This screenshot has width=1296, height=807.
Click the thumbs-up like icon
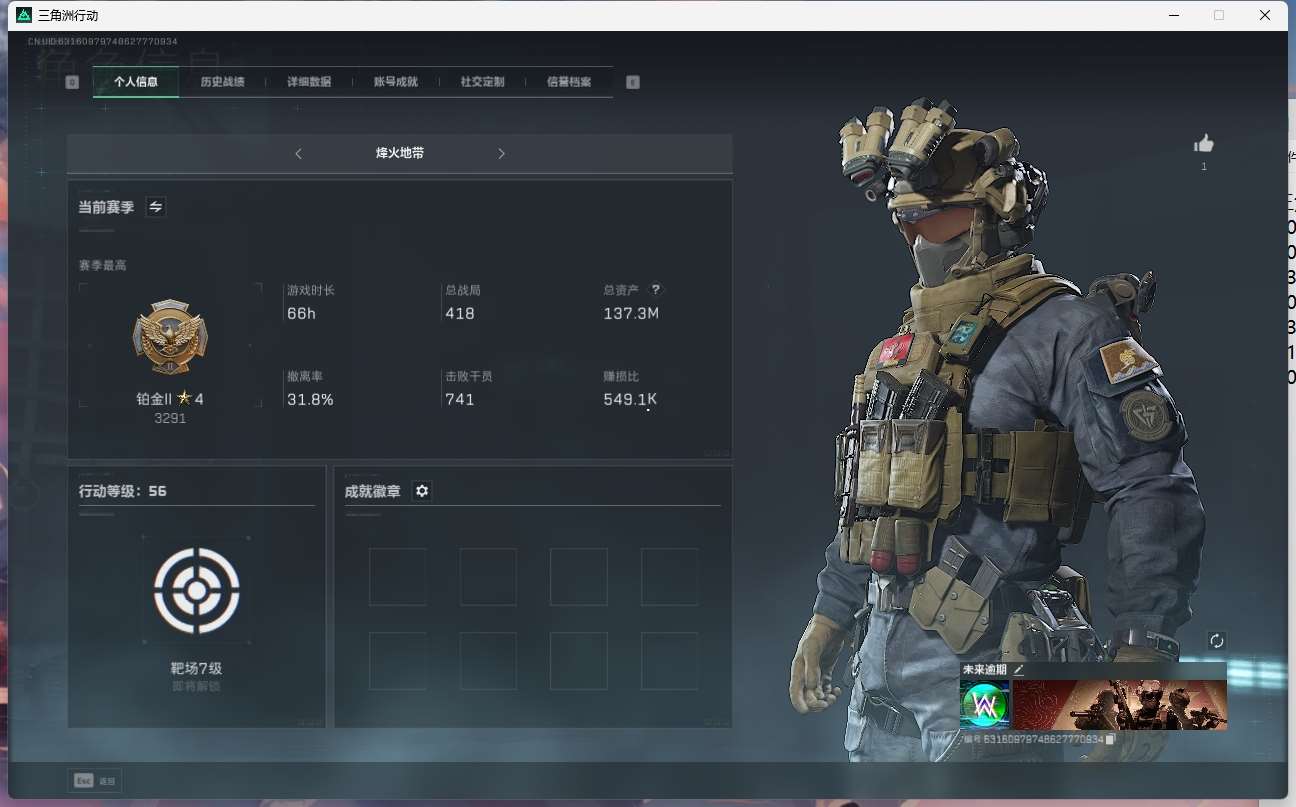(x=1203, y=144)
